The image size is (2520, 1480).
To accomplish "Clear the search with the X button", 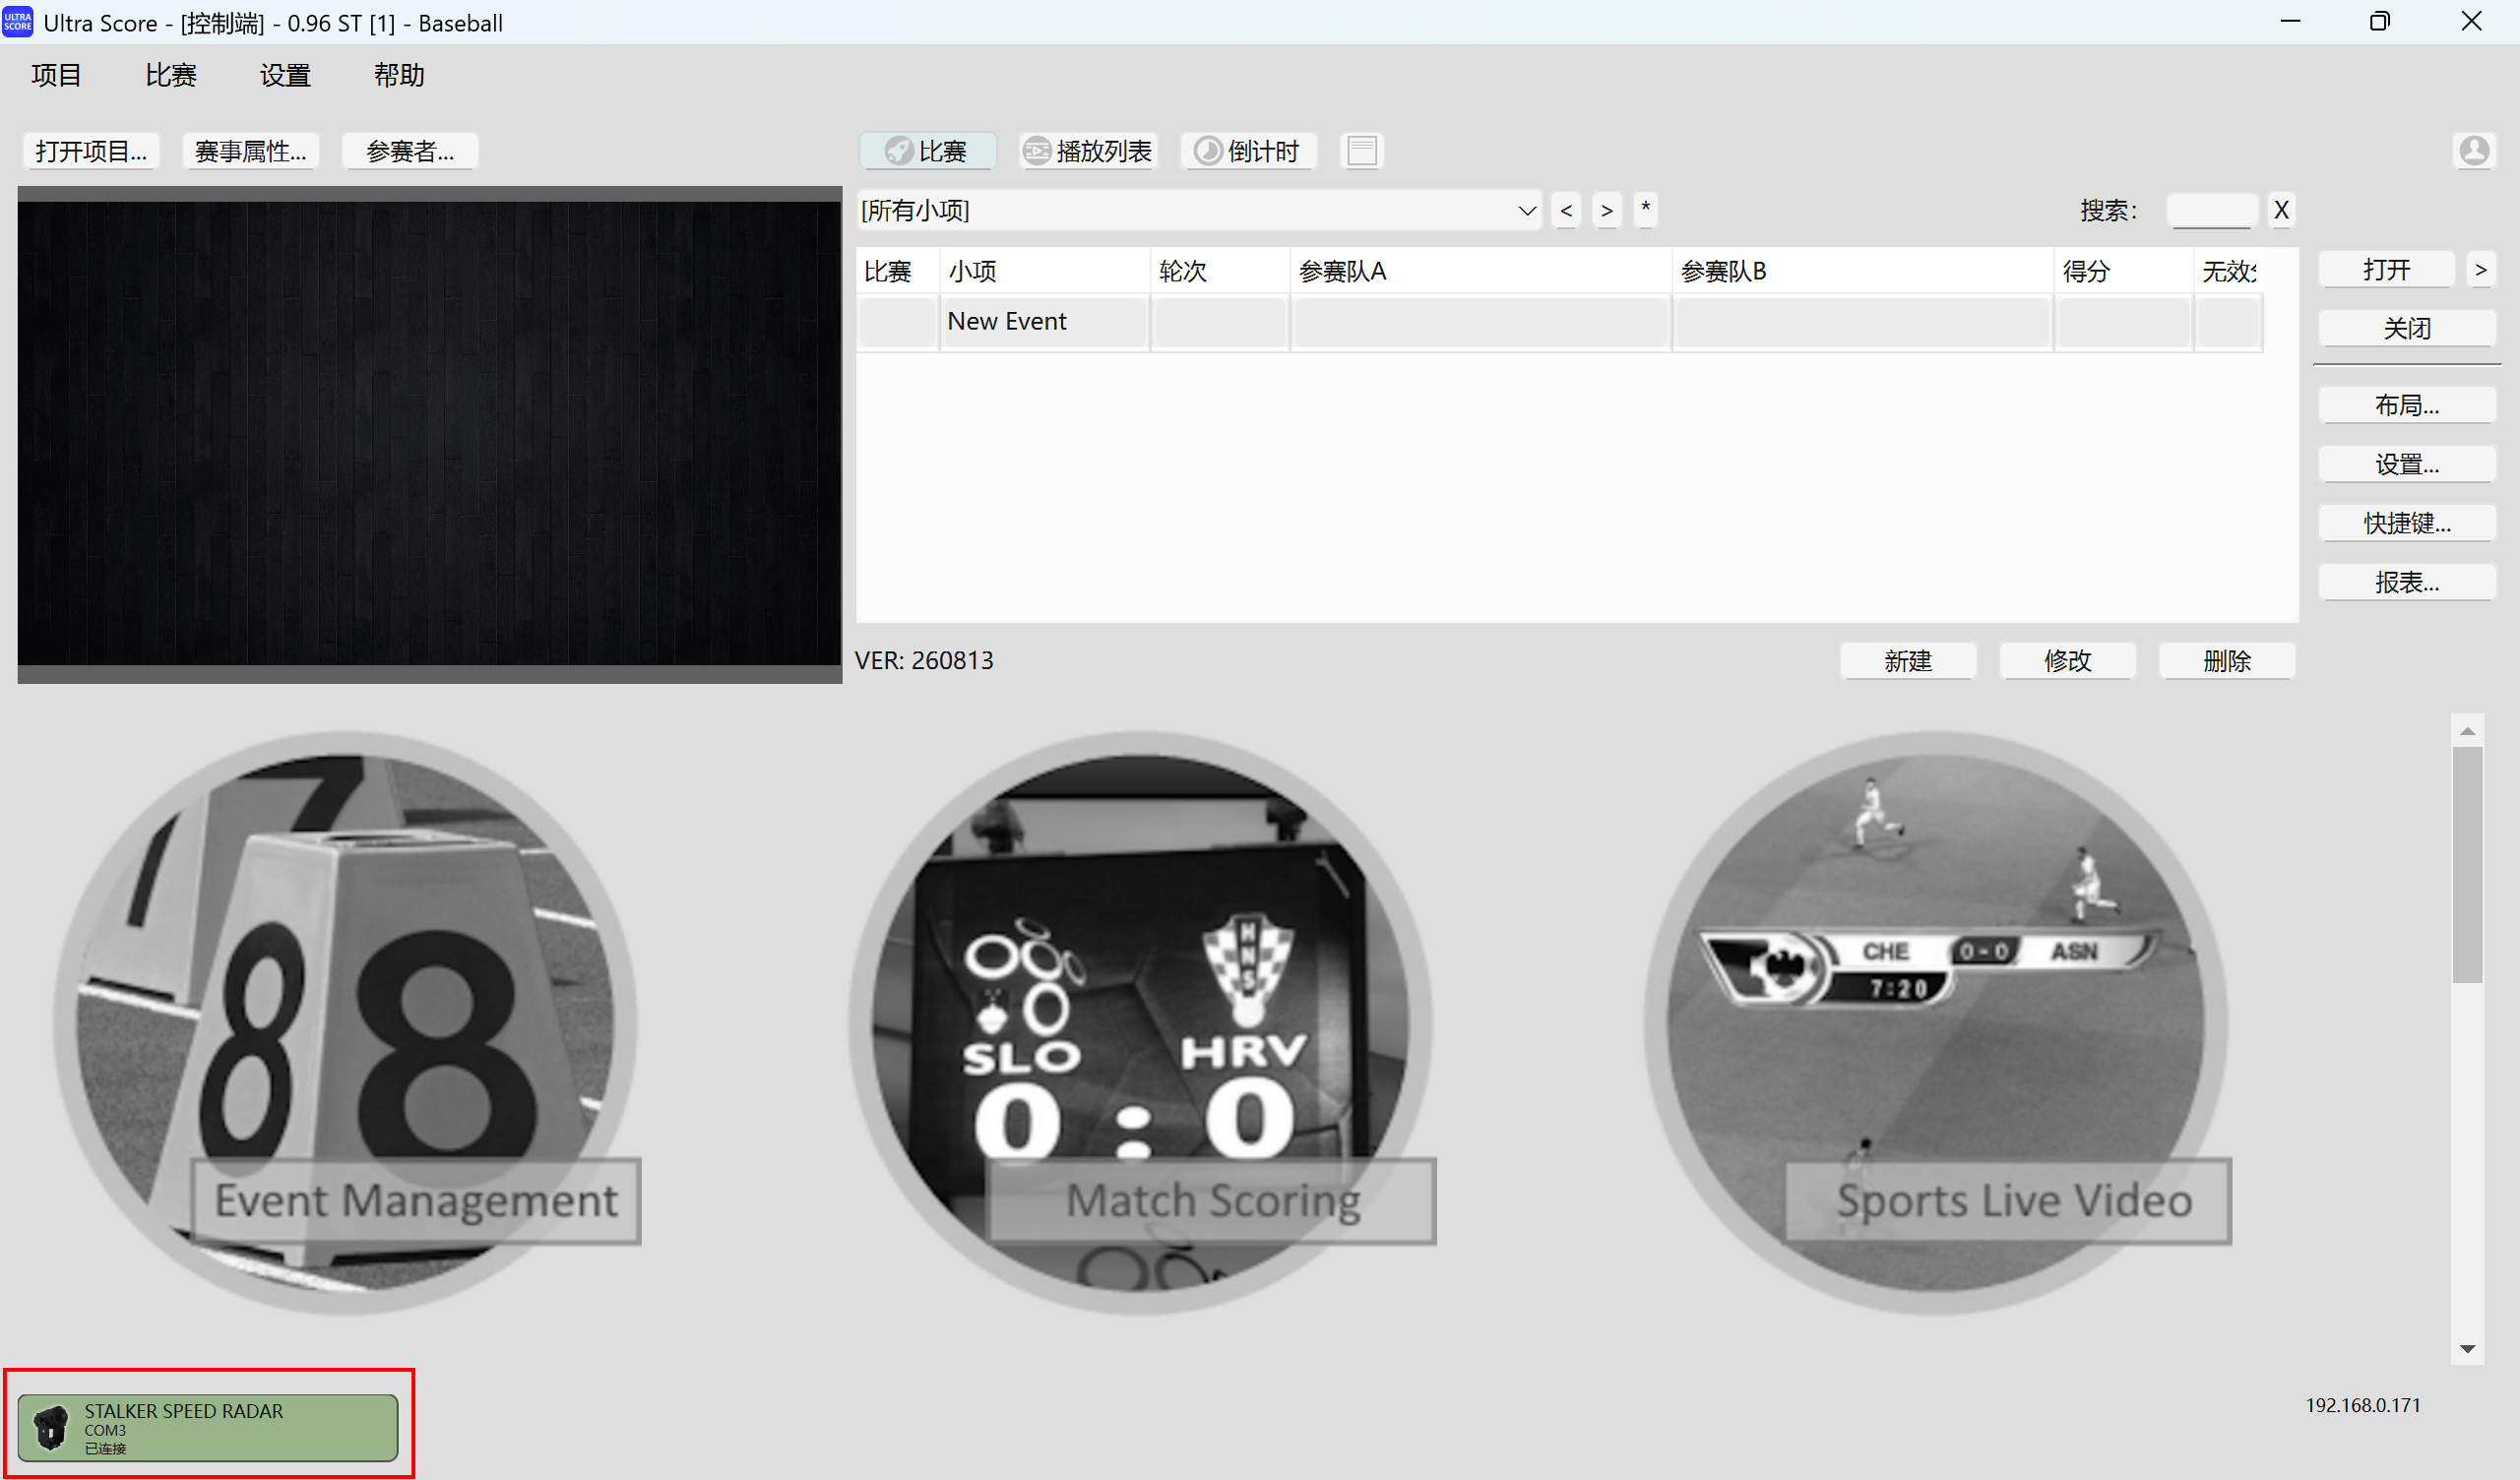I will (x=2280, y=210).
